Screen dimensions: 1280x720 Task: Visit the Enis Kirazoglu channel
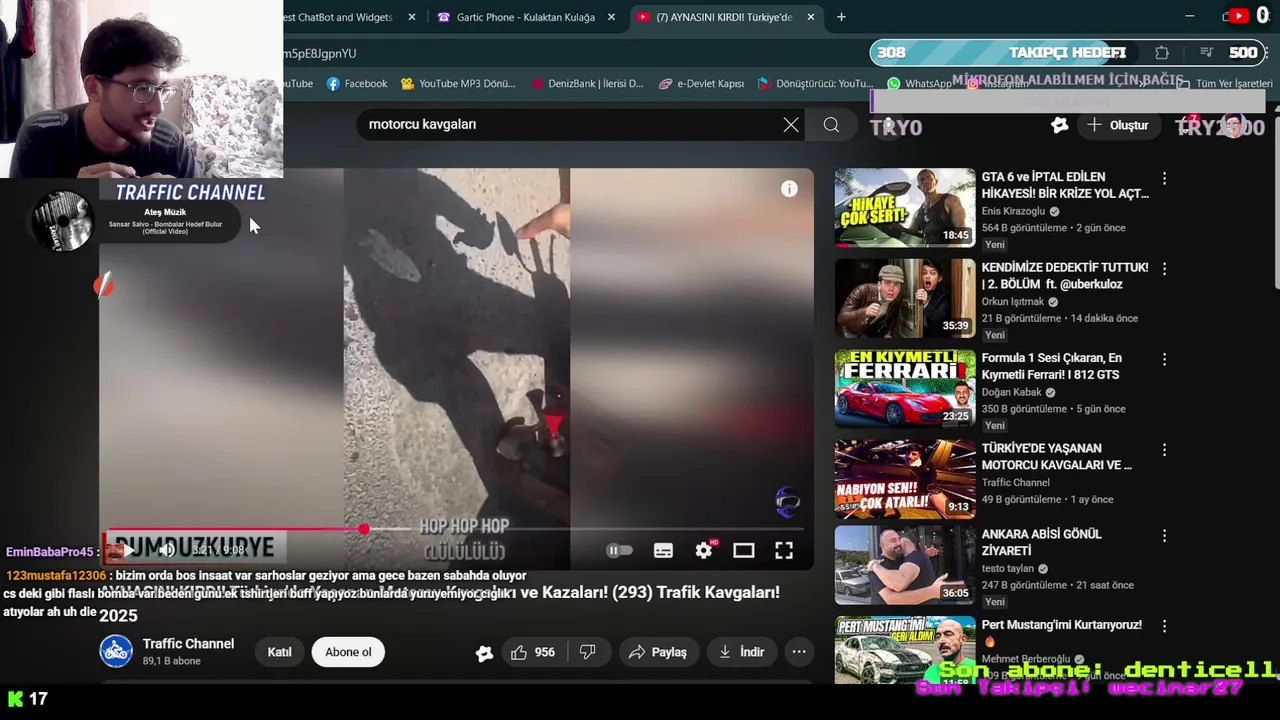coord(1013,211)
